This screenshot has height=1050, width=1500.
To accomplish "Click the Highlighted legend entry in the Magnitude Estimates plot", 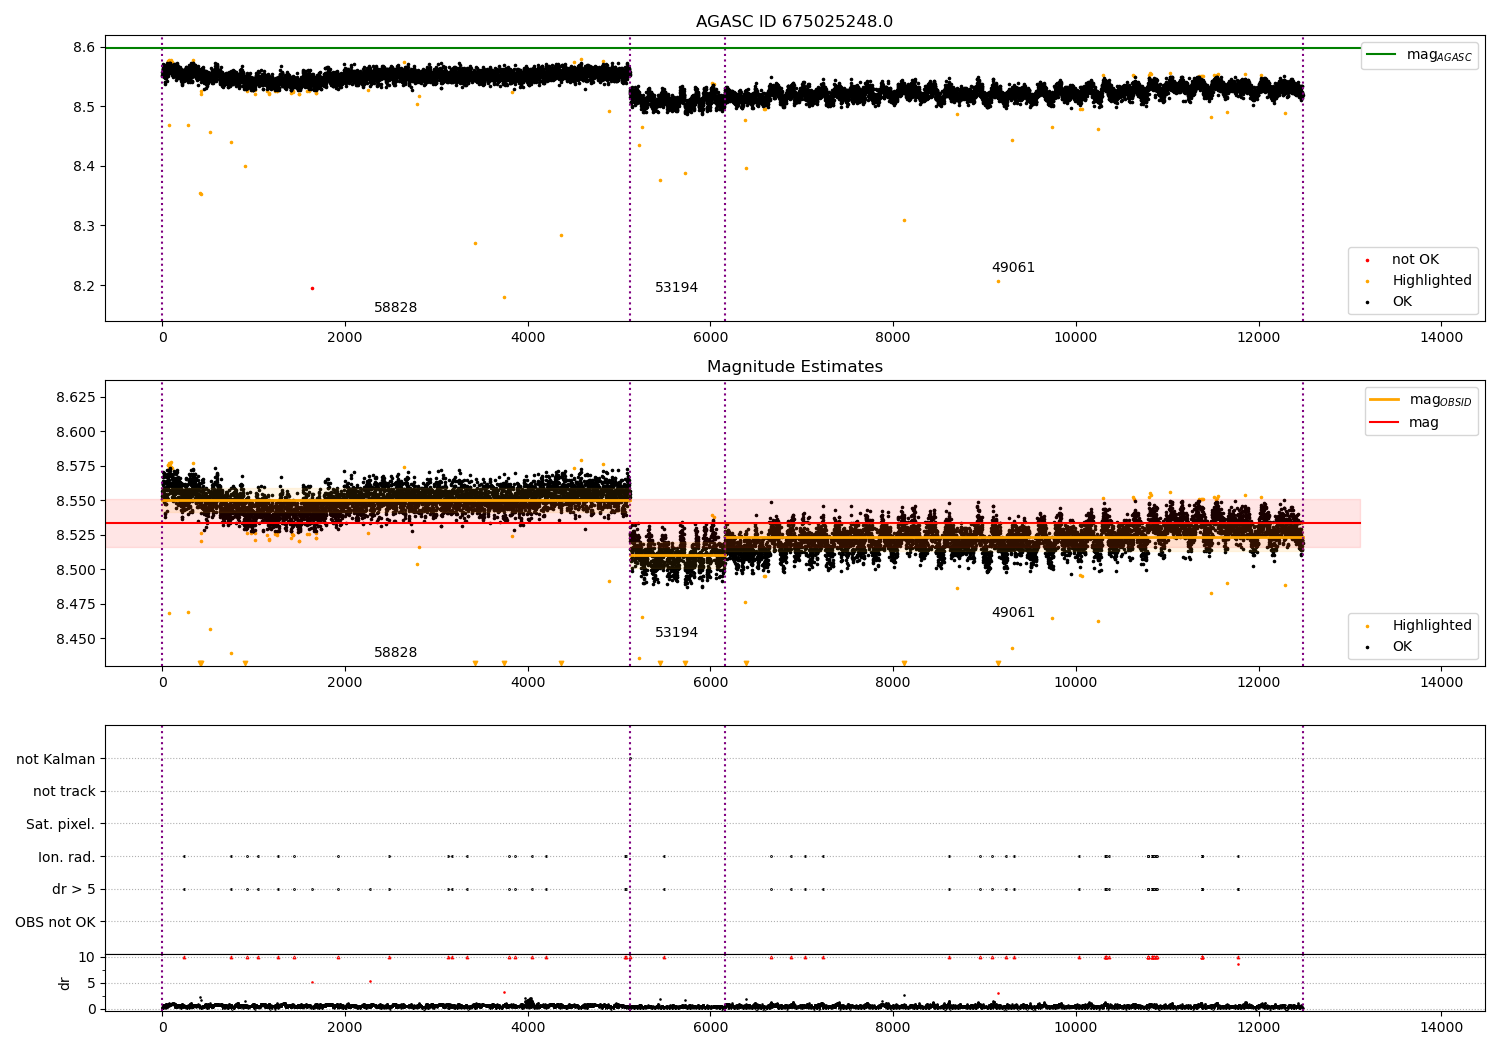I will (1420, 626).
